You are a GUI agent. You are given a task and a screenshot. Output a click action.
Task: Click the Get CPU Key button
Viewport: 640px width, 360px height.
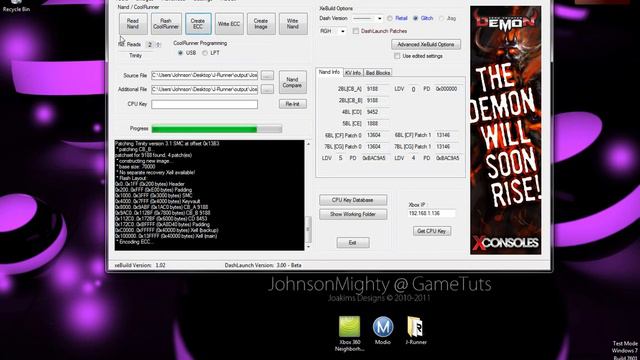pos(431,231)
